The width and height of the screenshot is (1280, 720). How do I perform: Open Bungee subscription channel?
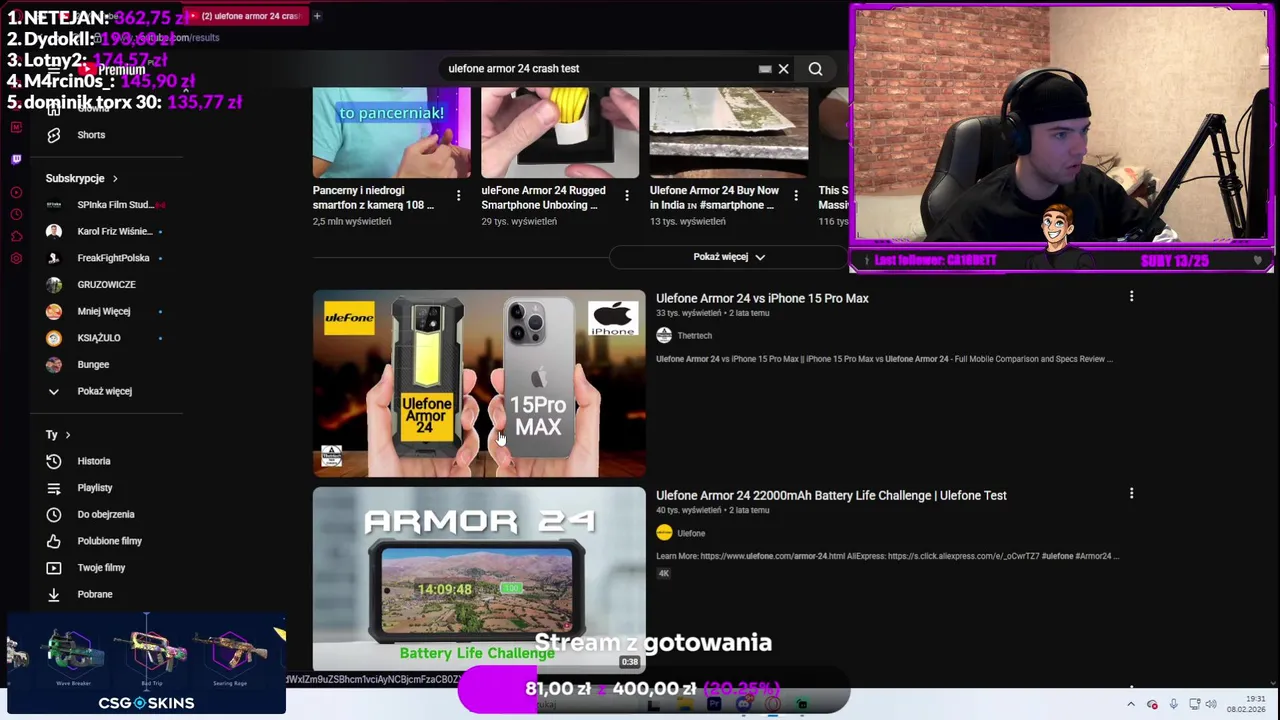tap(93, 365)
